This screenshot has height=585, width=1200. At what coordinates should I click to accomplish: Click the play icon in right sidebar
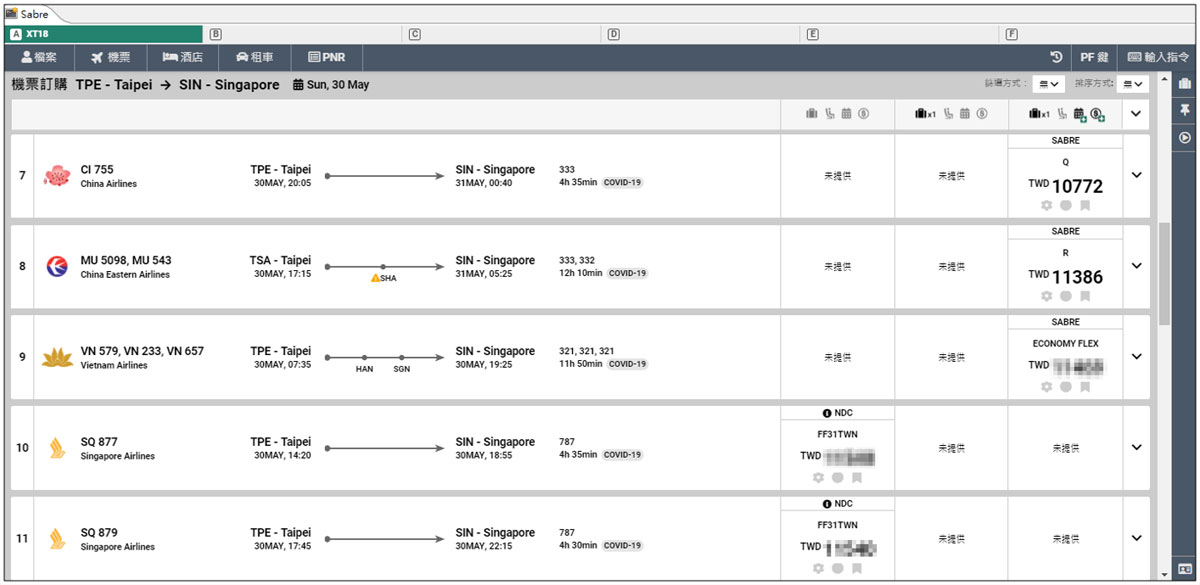(x=1185, y=138)
